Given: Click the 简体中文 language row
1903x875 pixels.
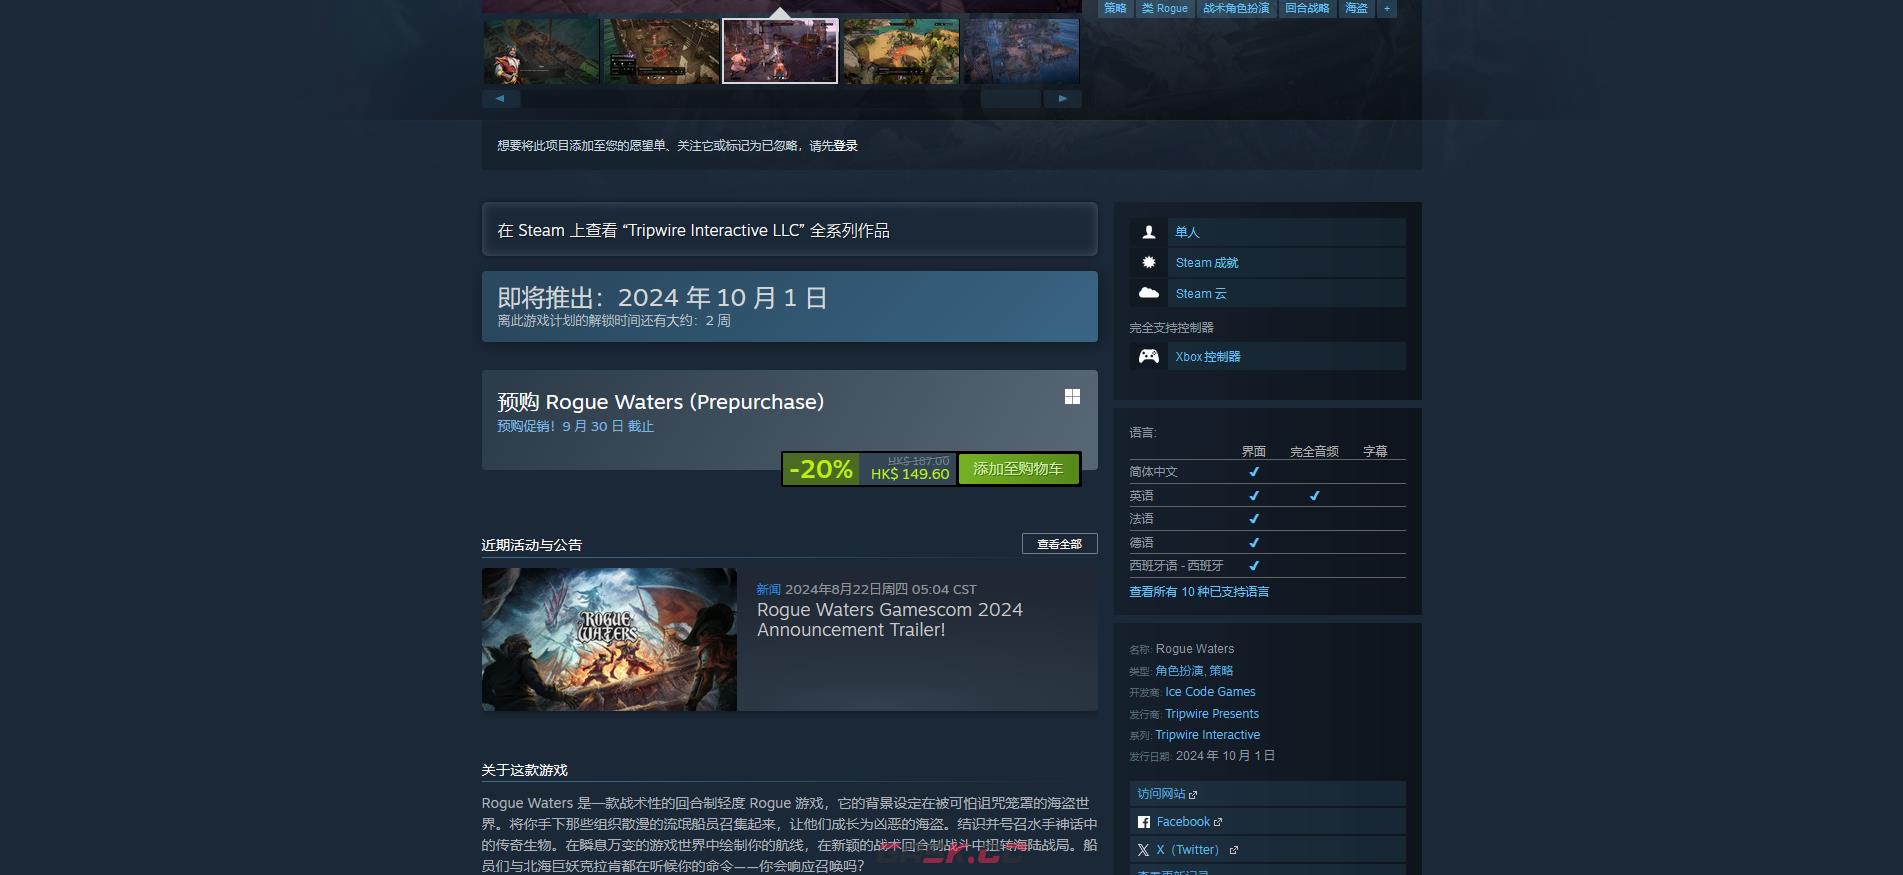Looking at the screenshot, I should coord(1267,472).
